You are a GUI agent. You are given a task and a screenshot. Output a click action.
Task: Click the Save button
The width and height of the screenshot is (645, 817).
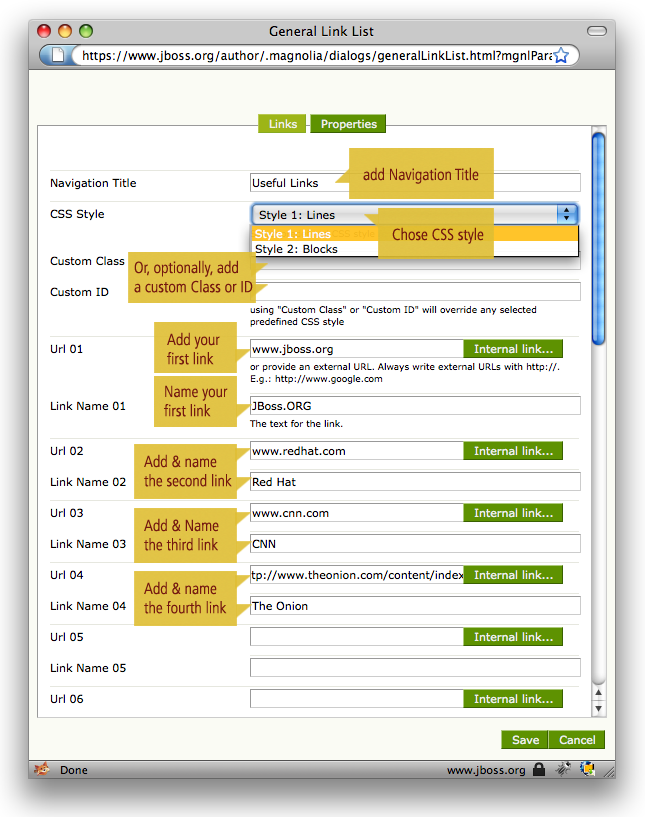click(525, 740)
